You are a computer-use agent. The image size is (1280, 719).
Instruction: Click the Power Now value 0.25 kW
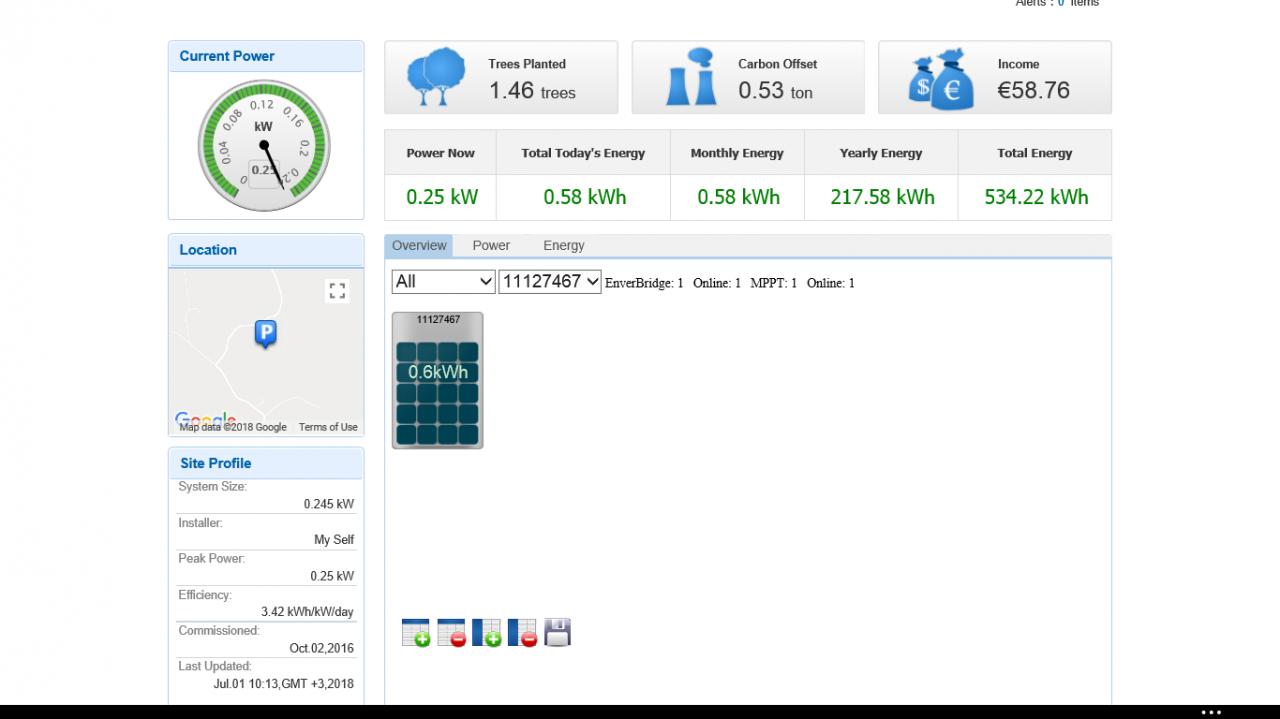click(x=442, y=197)
